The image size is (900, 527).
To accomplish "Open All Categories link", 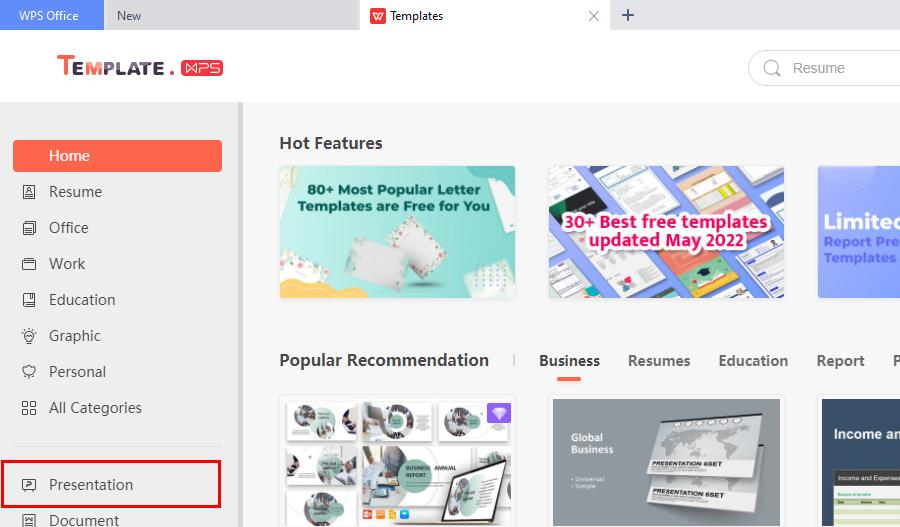I will (95, 408).
